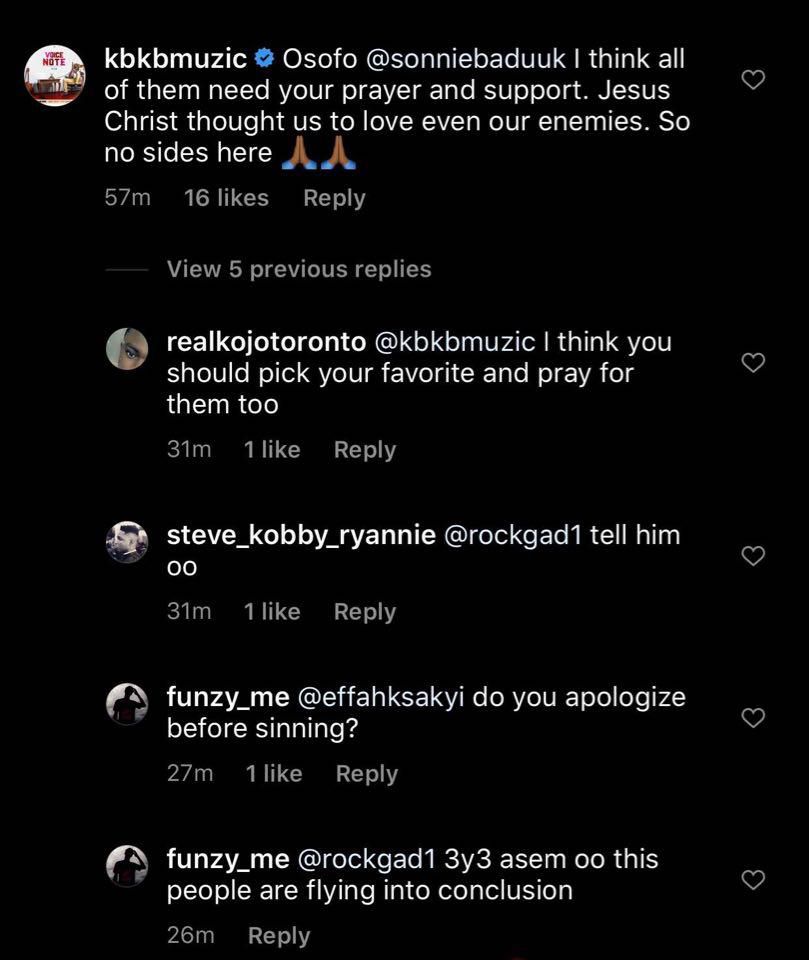Tap funzy_me's avatar on the last comment

coord(127,866)
